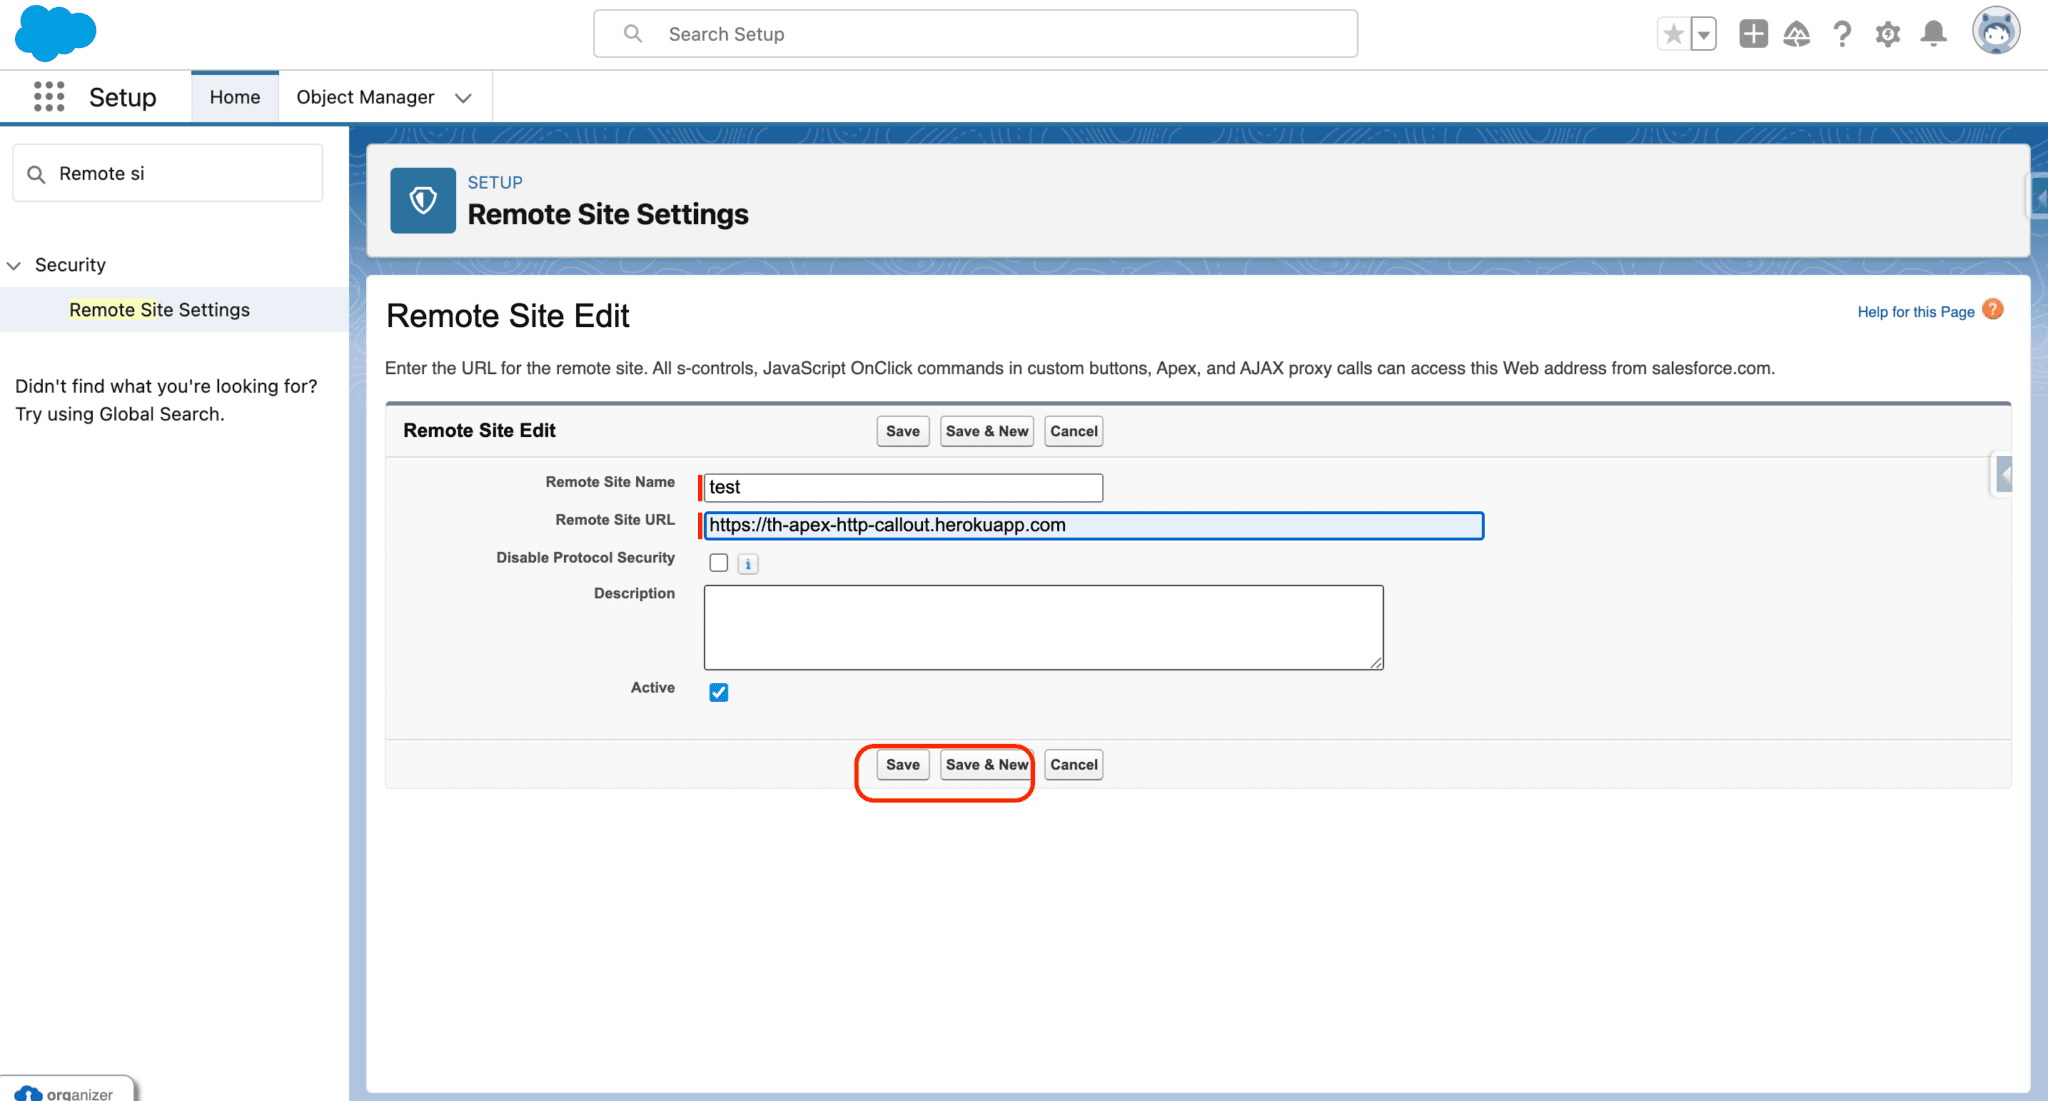The height and width of the screenshot is (1101, 2048).
Task: Click the Salesforce cloud logo
Action: [54, 32]
